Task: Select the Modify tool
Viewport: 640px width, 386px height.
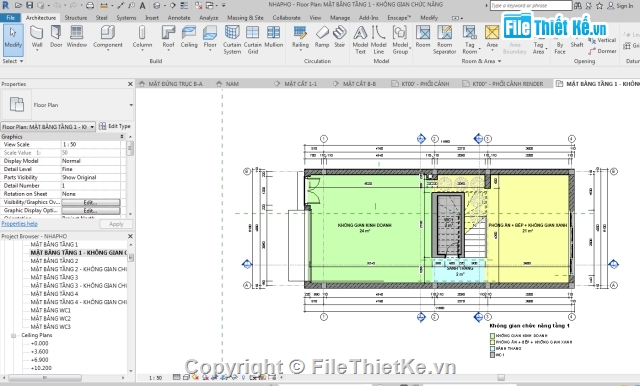Action: 13,40
